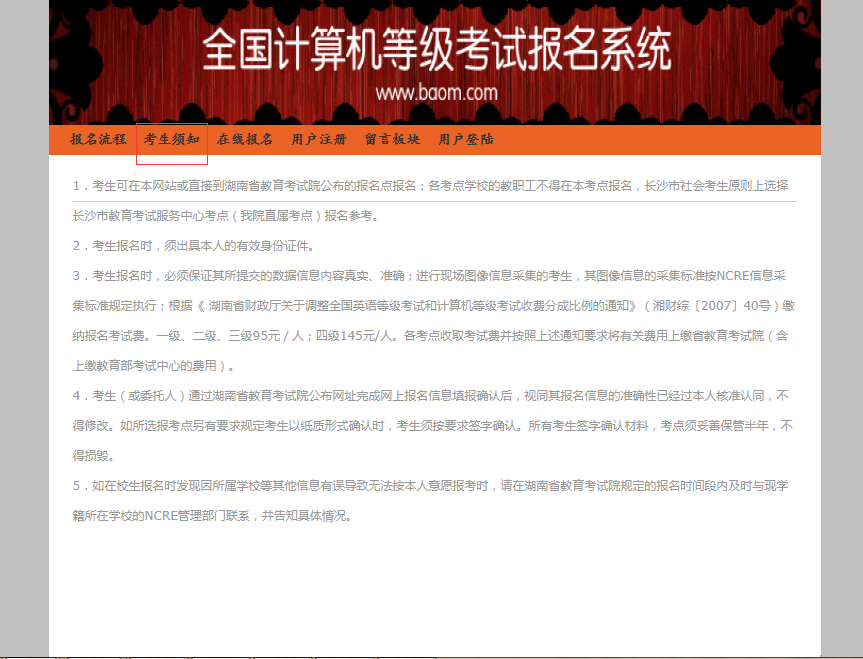Click the line starting '长沙市教育考试服务中心考点'
The image size is (863, 659).
click(227, 216)
